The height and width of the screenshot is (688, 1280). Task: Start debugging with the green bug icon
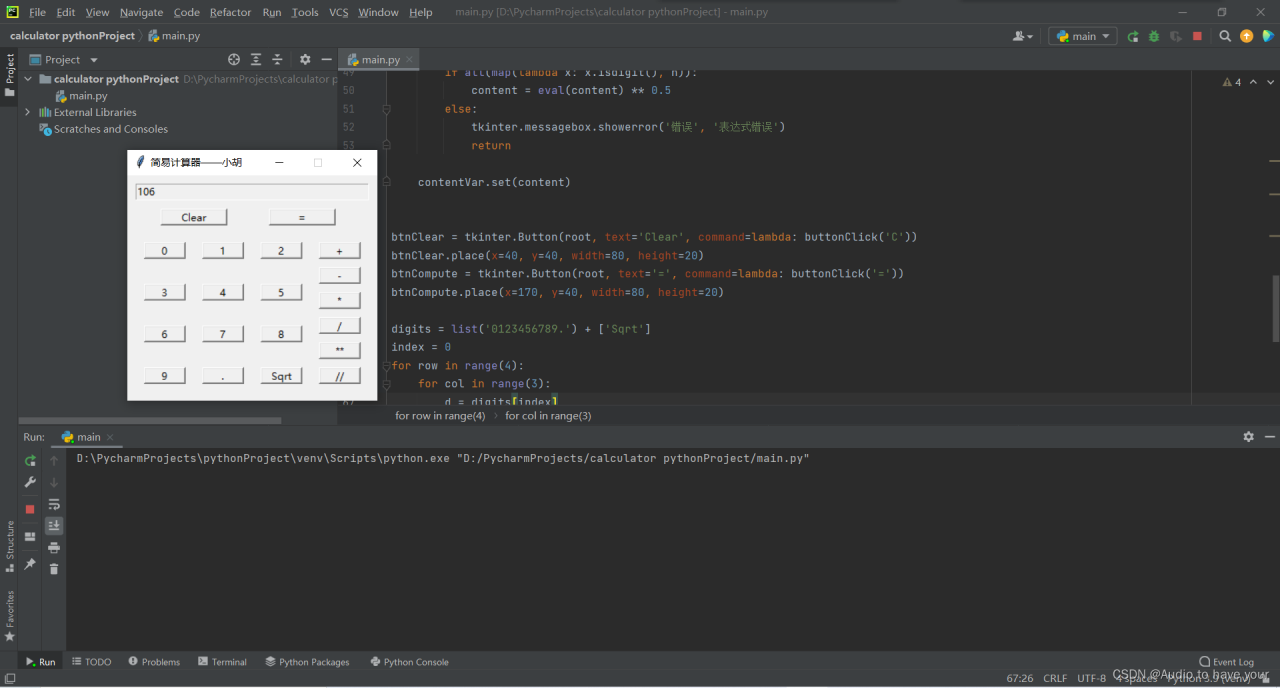tap(1154, 36)
